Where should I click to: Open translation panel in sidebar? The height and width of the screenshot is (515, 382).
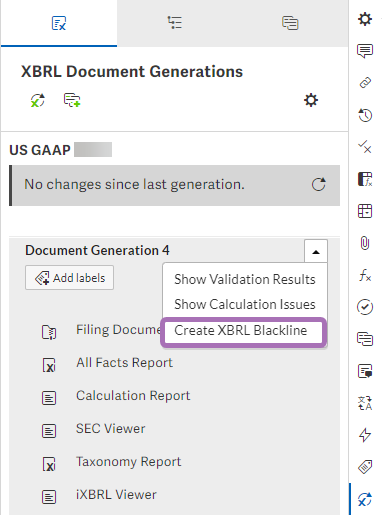pyautogui.click(x=365, y=403)
